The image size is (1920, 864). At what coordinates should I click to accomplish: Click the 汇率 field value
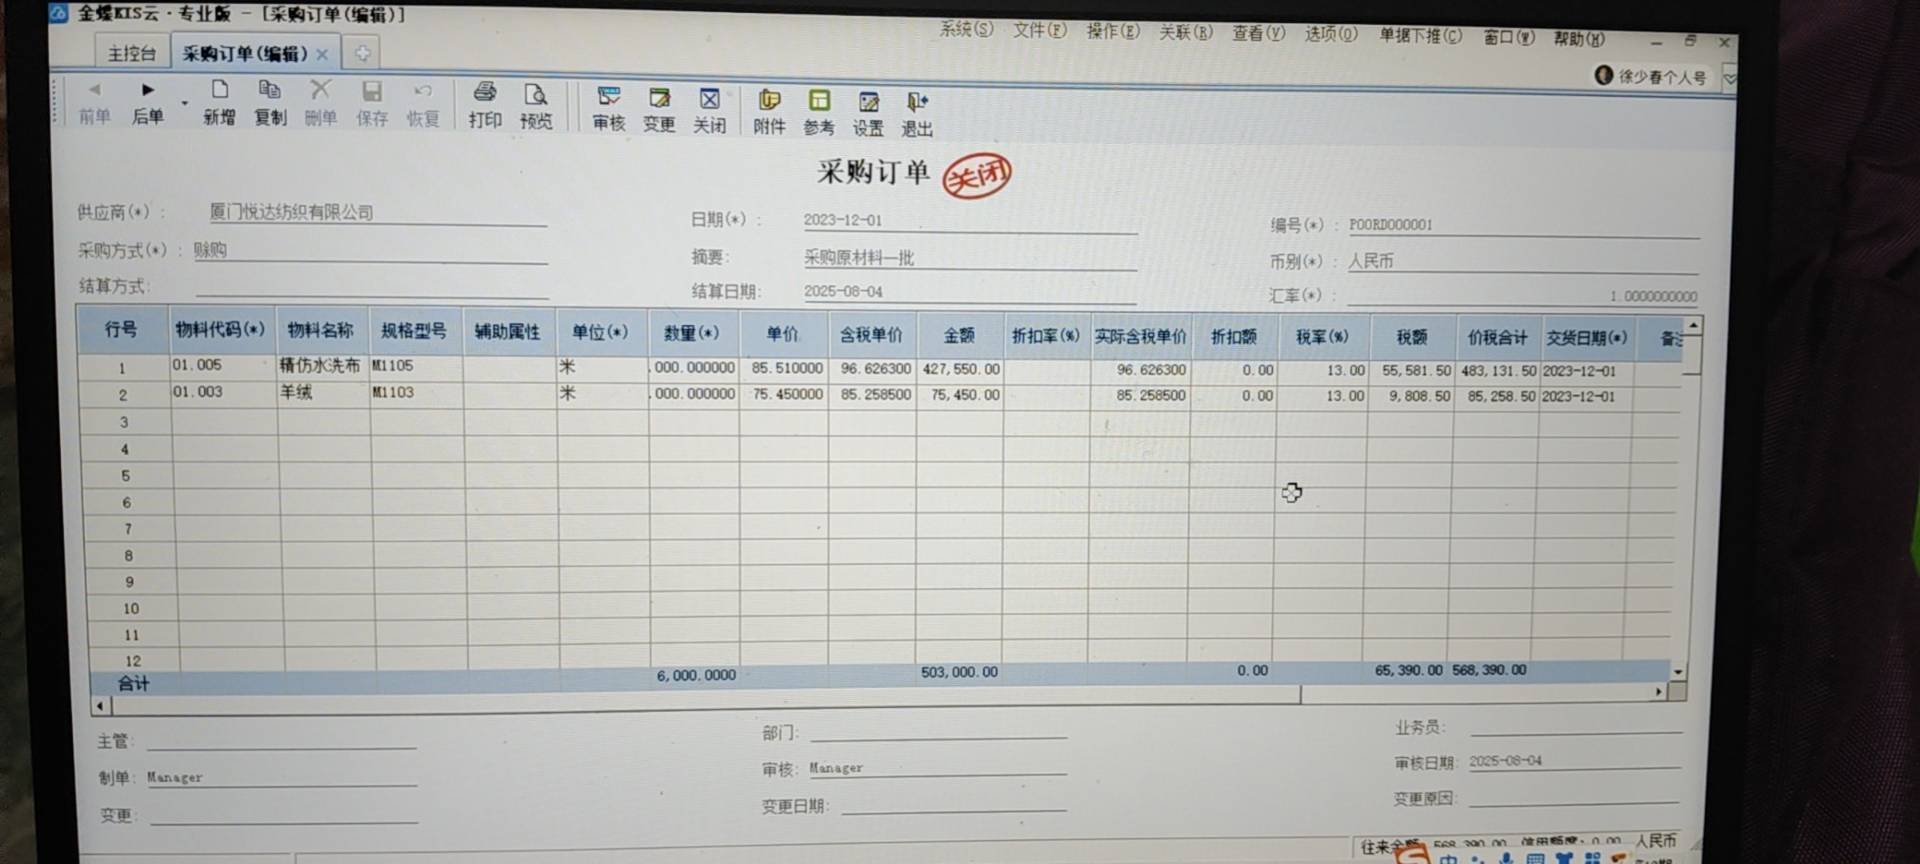click(x=1523, y=296)
